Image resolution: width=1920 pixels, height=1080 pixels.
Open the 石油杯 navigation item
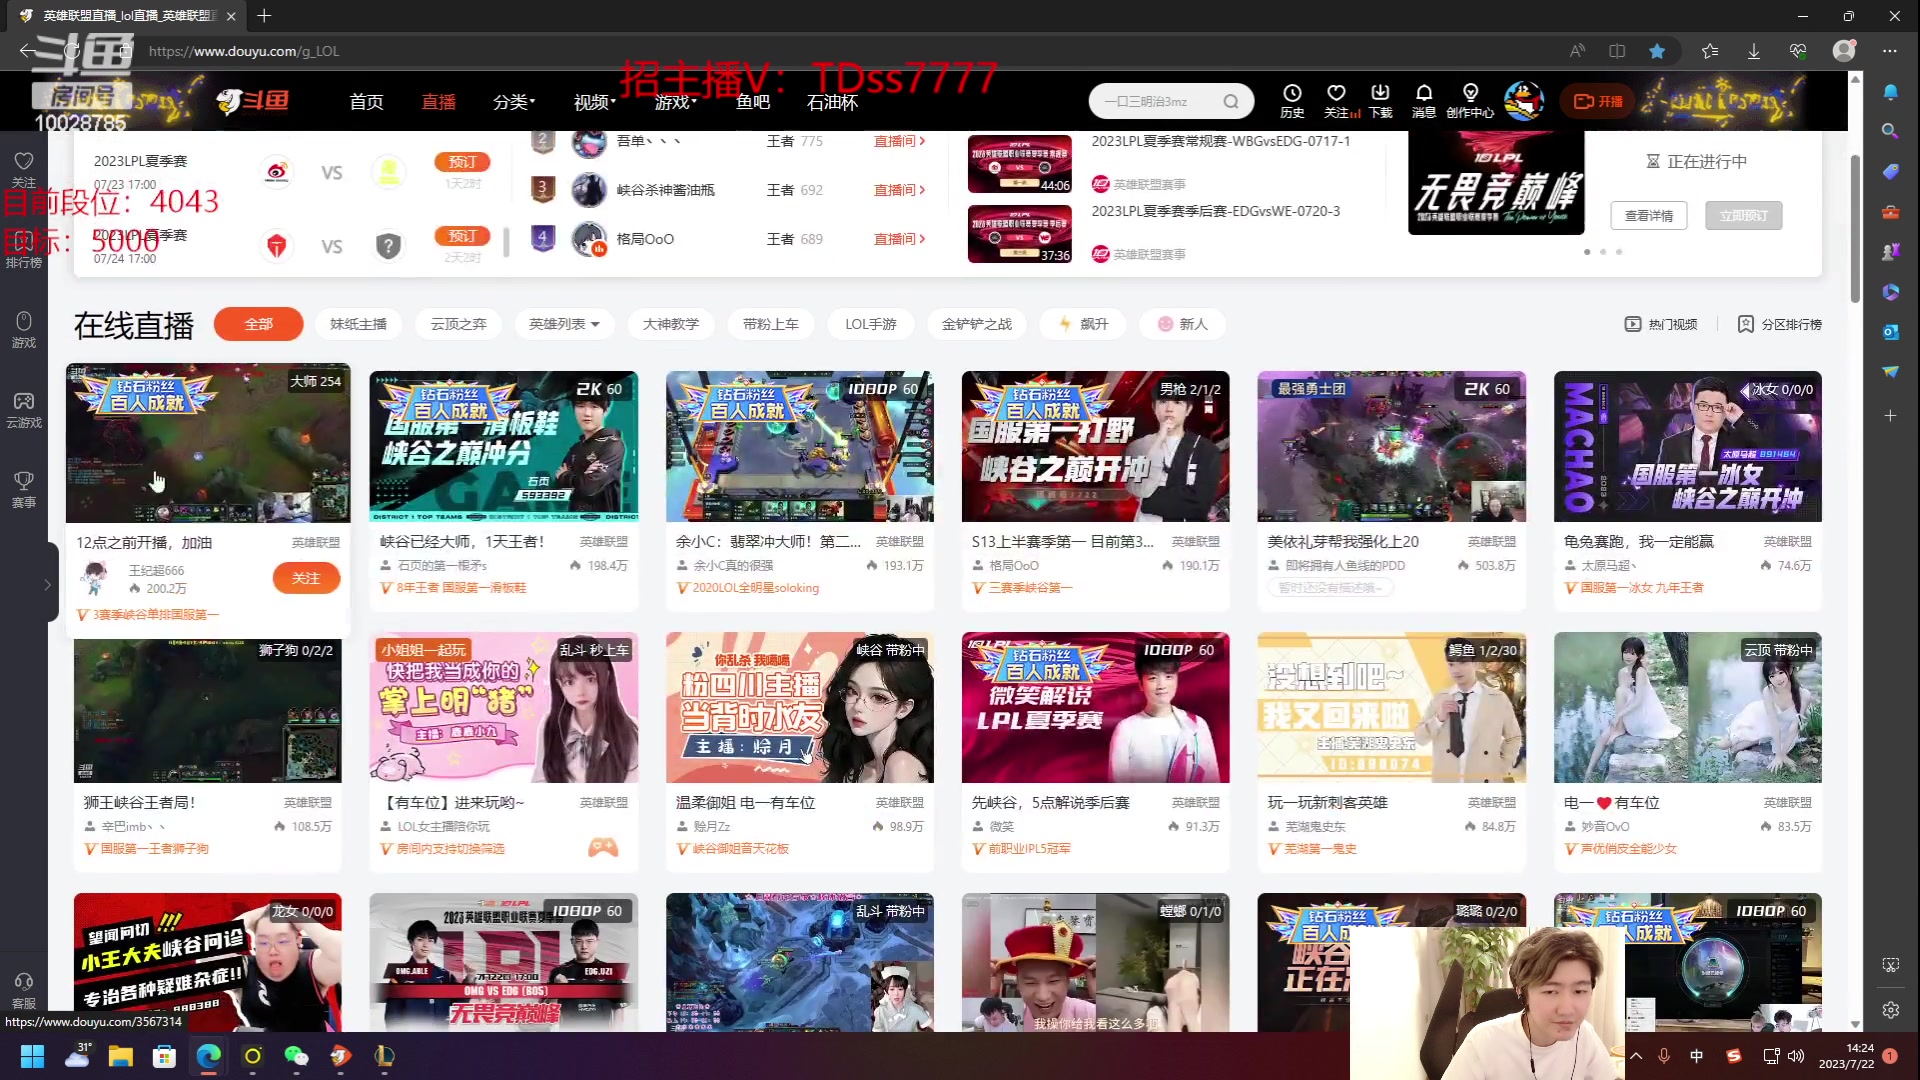coord(832,102)
